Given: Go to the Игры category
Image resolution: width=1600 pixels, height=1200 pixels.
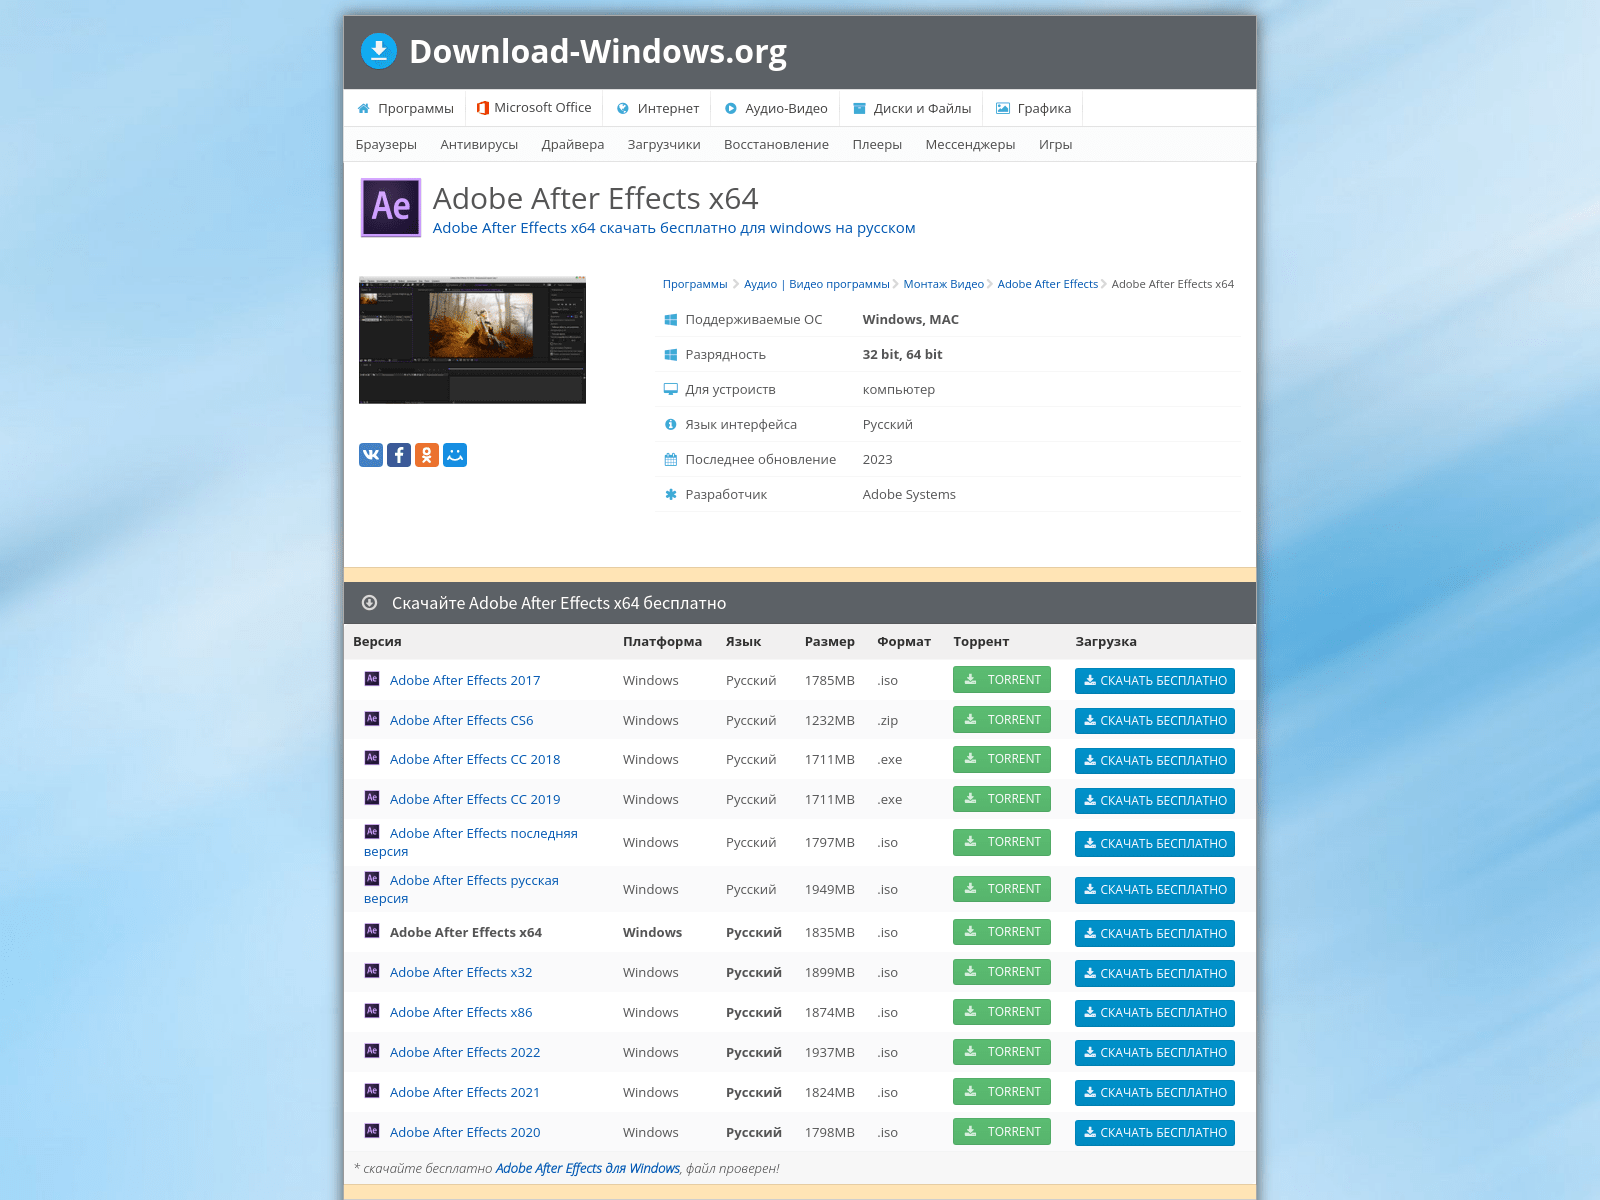Looking at the screenshot, I should coord(1055,145).
